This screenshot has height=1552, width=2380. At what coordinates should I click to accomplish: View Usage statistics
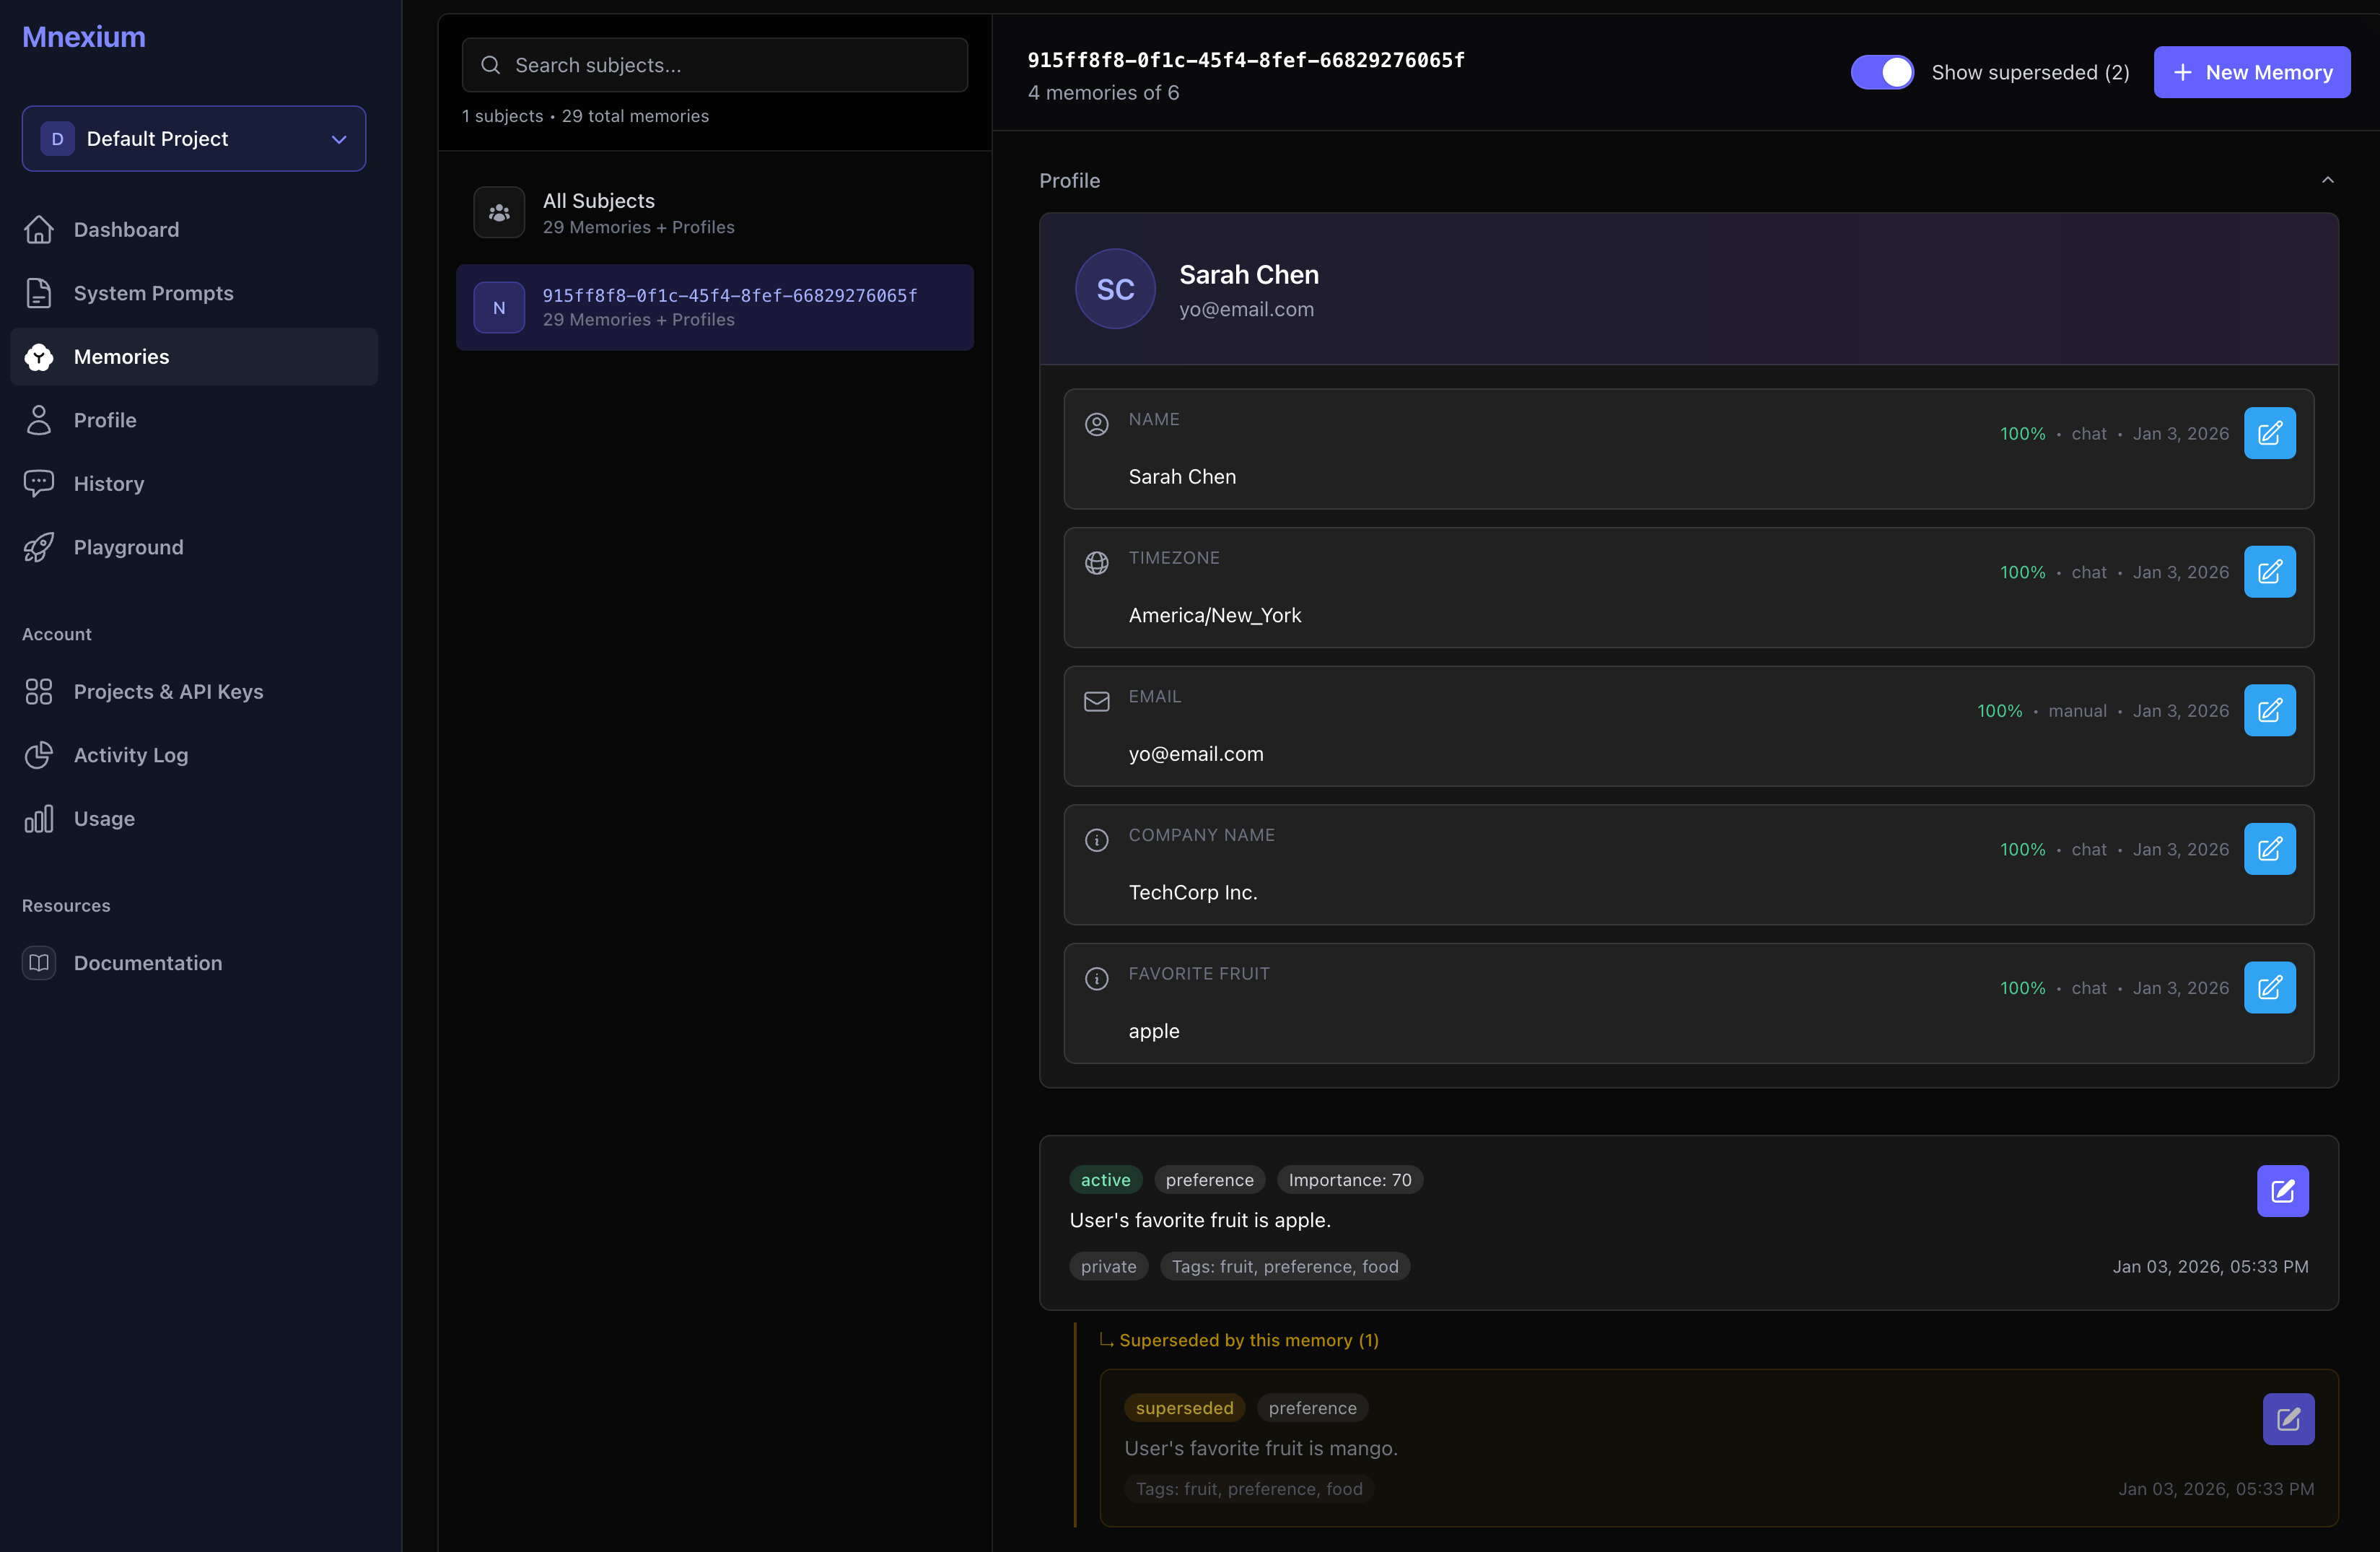pos(104,818)
